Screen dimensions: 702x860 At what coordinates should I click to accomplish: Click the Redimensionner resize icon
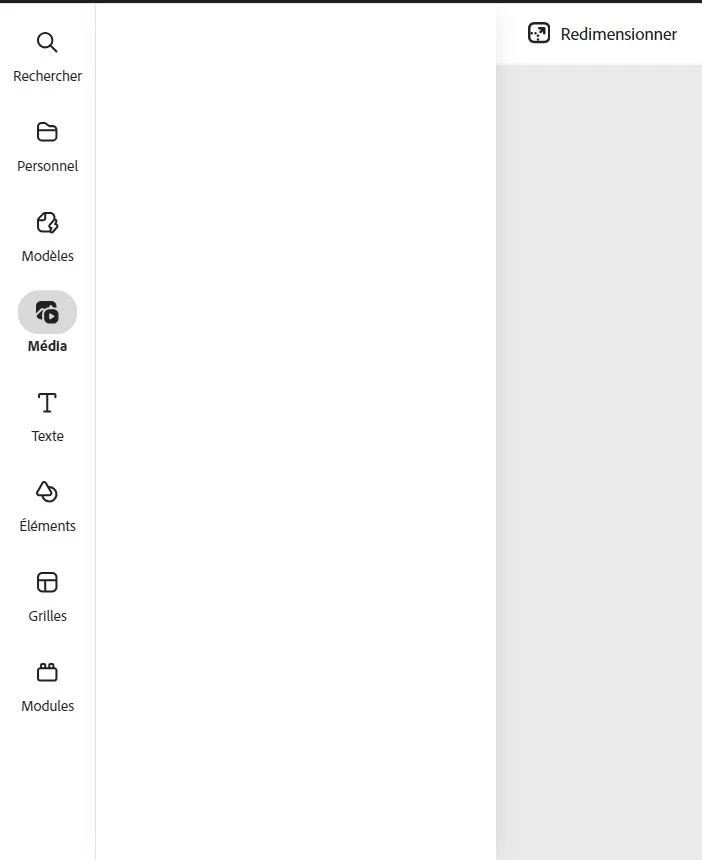539,33
